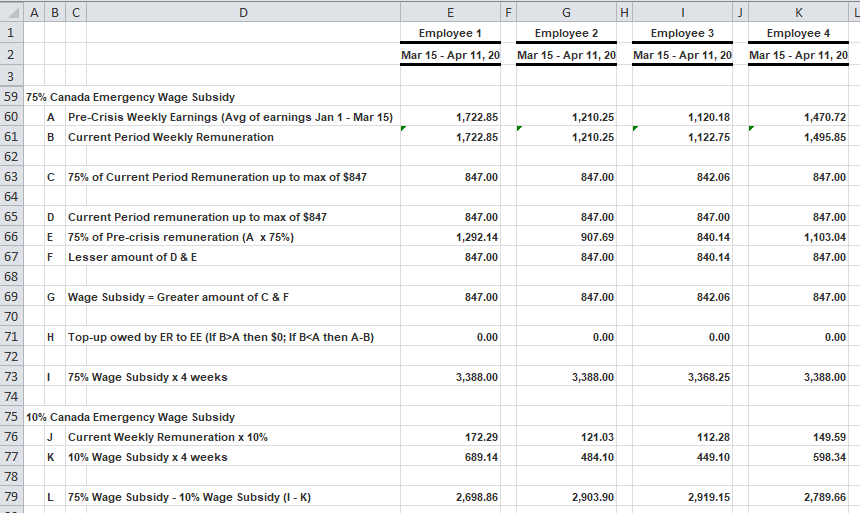
Task: Select column E header
Action: pos(450,12)
